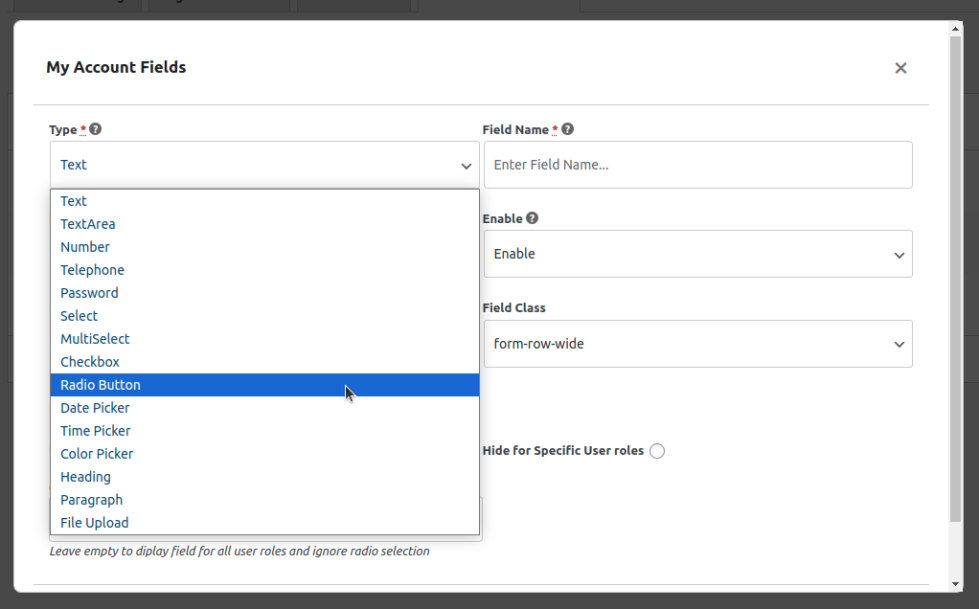Select File Upload option
979x609 pixels.
click(94, 523)
